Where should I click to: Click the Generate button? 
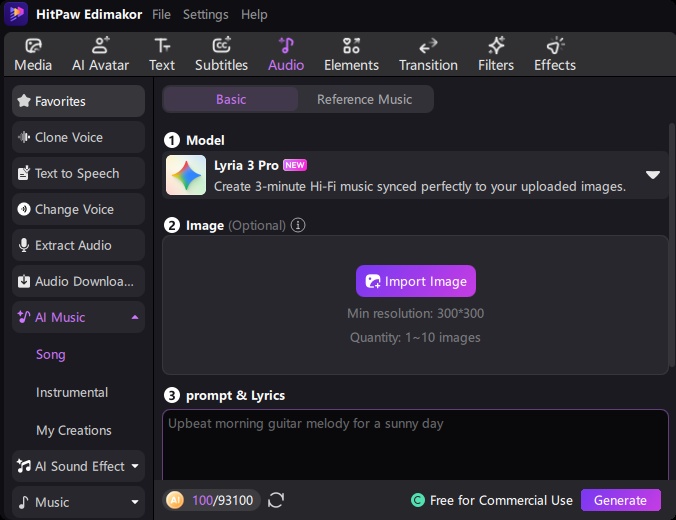(x=621, y=500)
